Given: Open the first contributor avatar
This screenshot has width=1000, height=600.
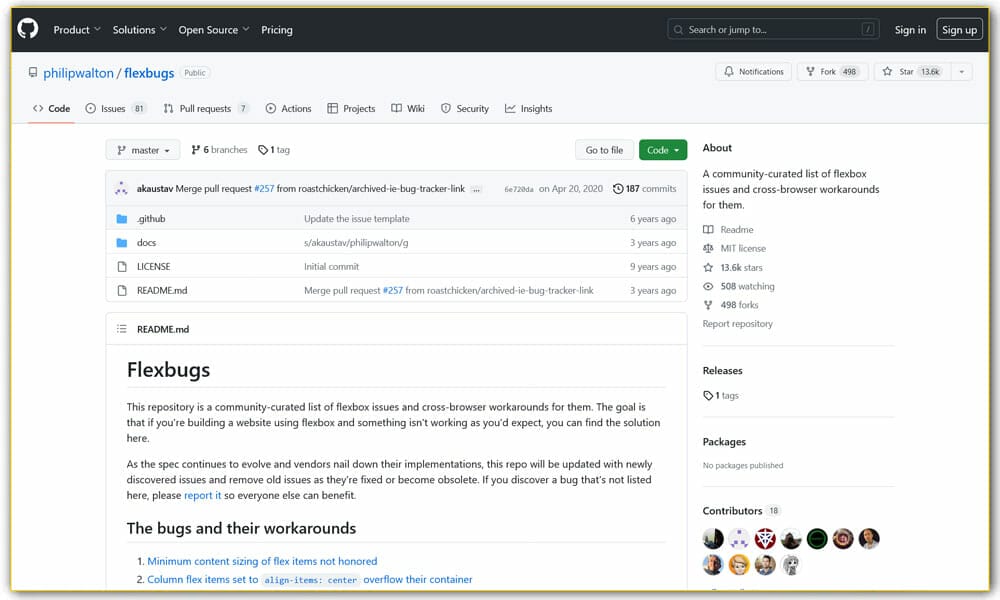Looking at the screenshot, I should 713,539.
